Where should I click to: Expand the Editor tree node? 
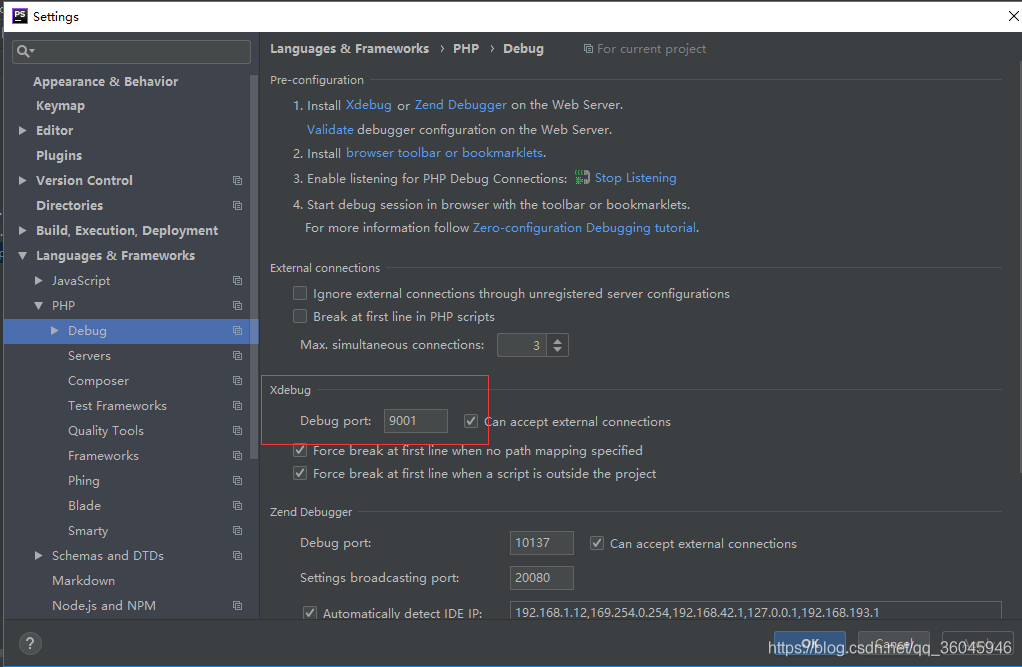point(21,130)
